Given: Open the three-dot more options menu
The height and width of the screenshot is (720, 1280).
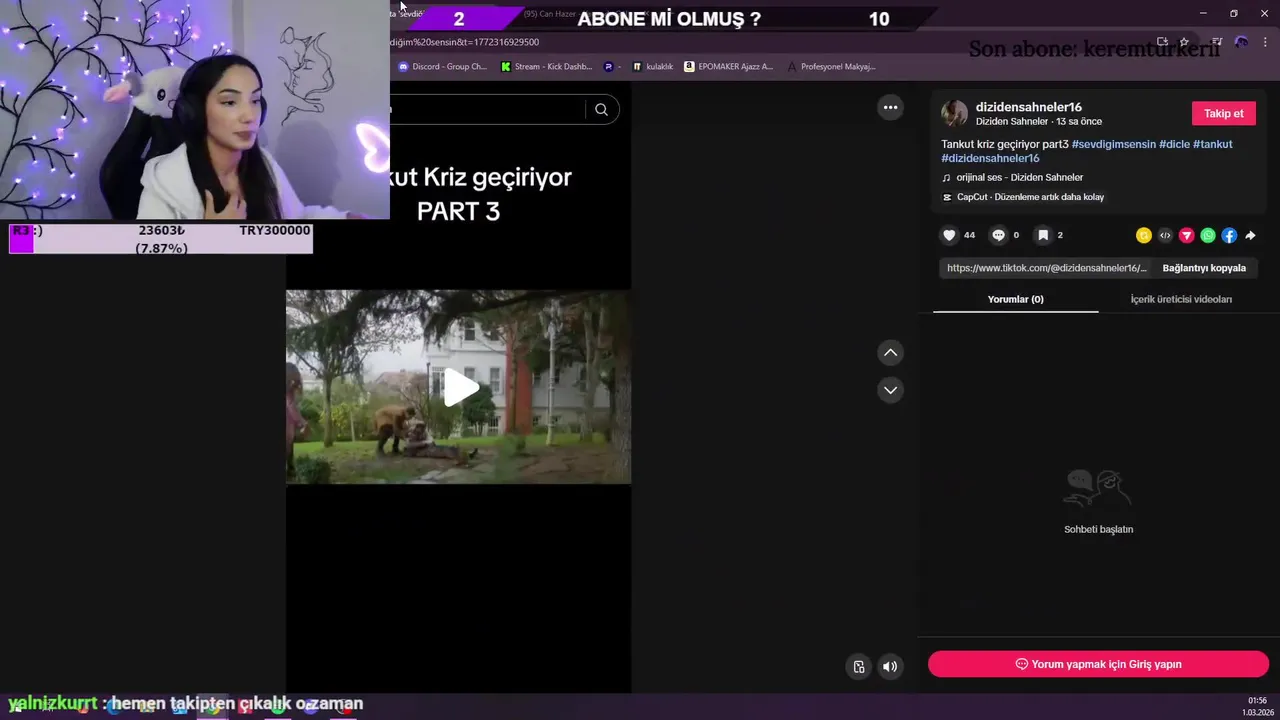Looking at the screenshot, I should pos(890,108).
